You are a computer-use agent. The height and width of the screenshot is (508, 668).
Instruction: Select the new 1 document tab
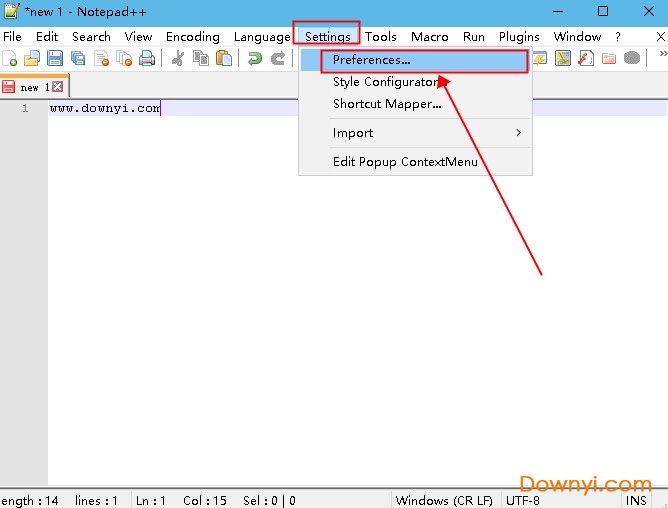34,87
